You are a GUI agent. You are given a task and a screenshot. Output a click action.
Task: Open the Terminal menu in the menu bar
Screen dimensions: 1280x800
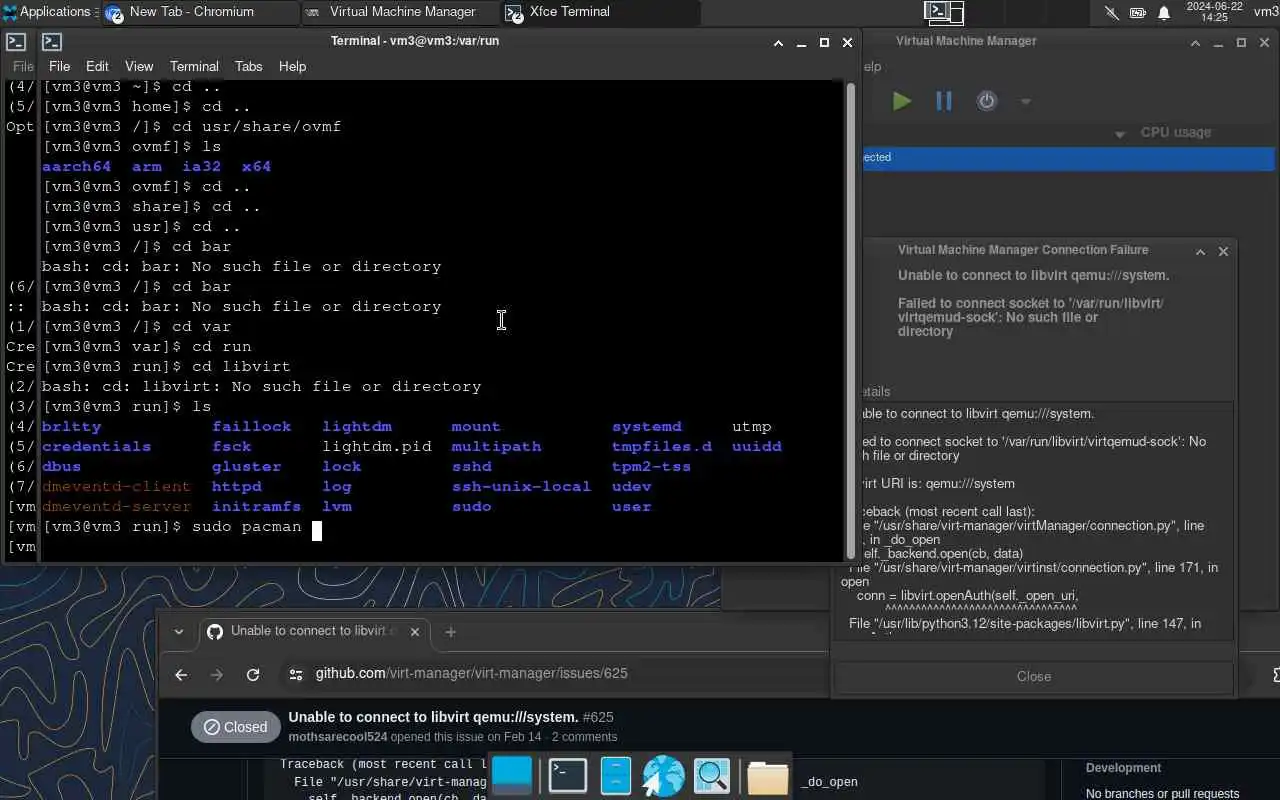click(194, 66)
